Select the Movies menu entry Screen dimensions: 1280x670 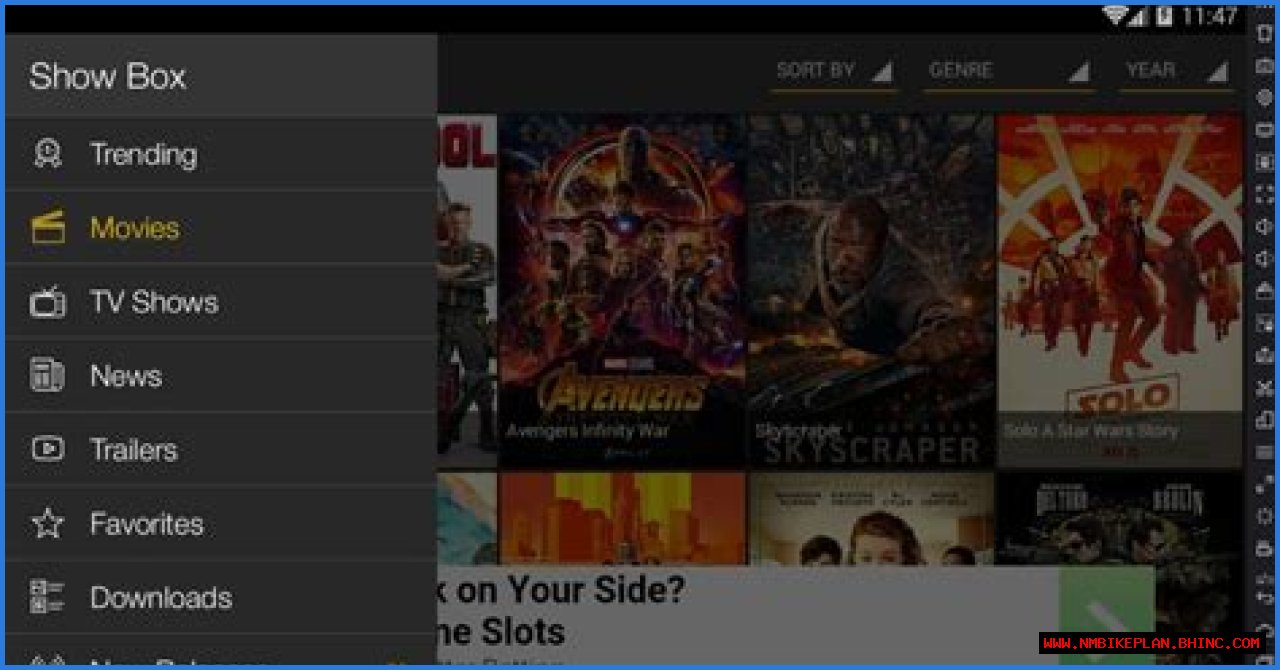tap(221, 227)
